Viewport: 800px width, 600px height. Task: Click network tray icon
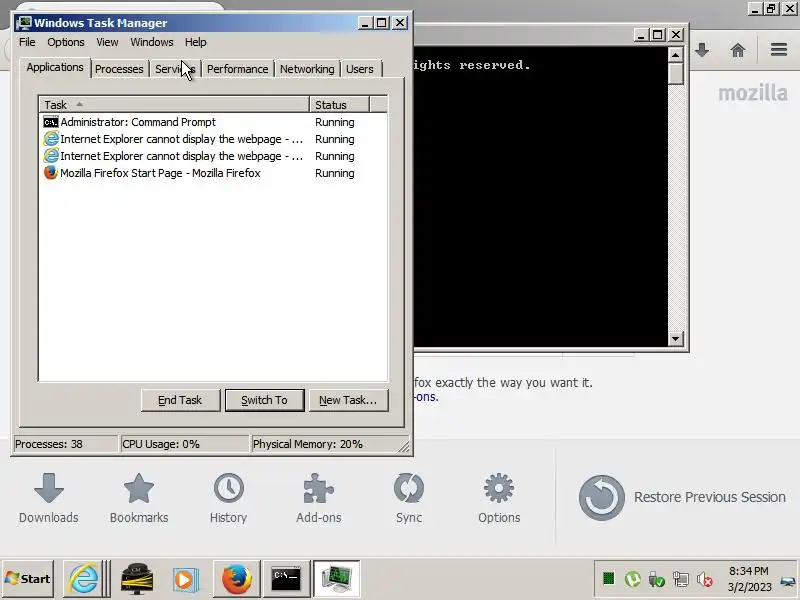pos(681,579)
